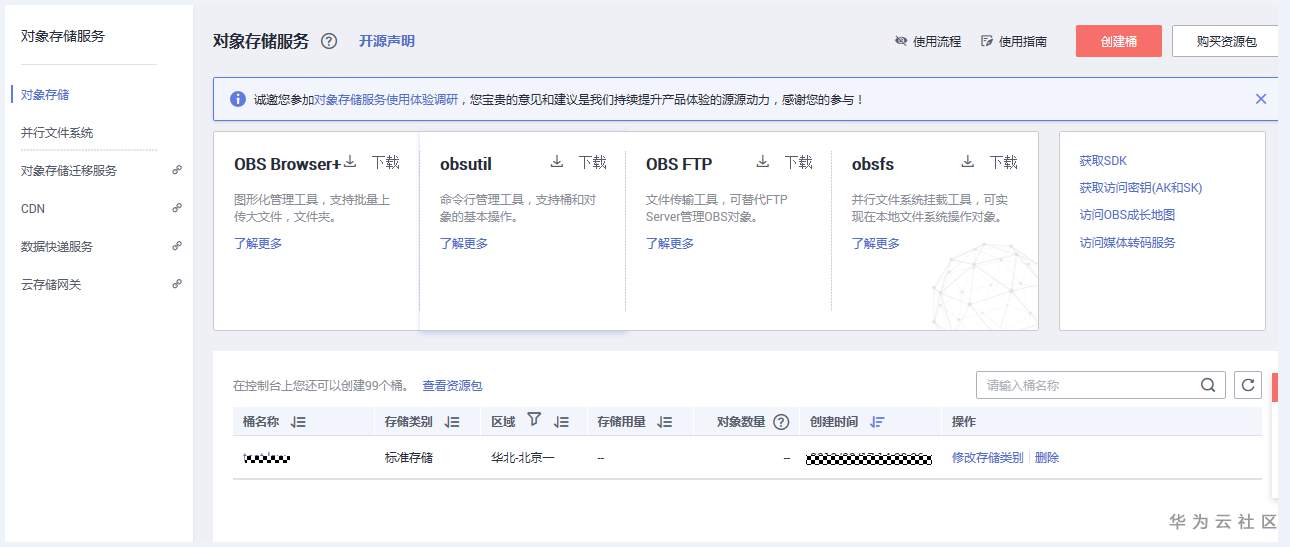1290x547 pixels.
Task: Select 并行文件系统 in left sidebar
Action: point(57,133)
